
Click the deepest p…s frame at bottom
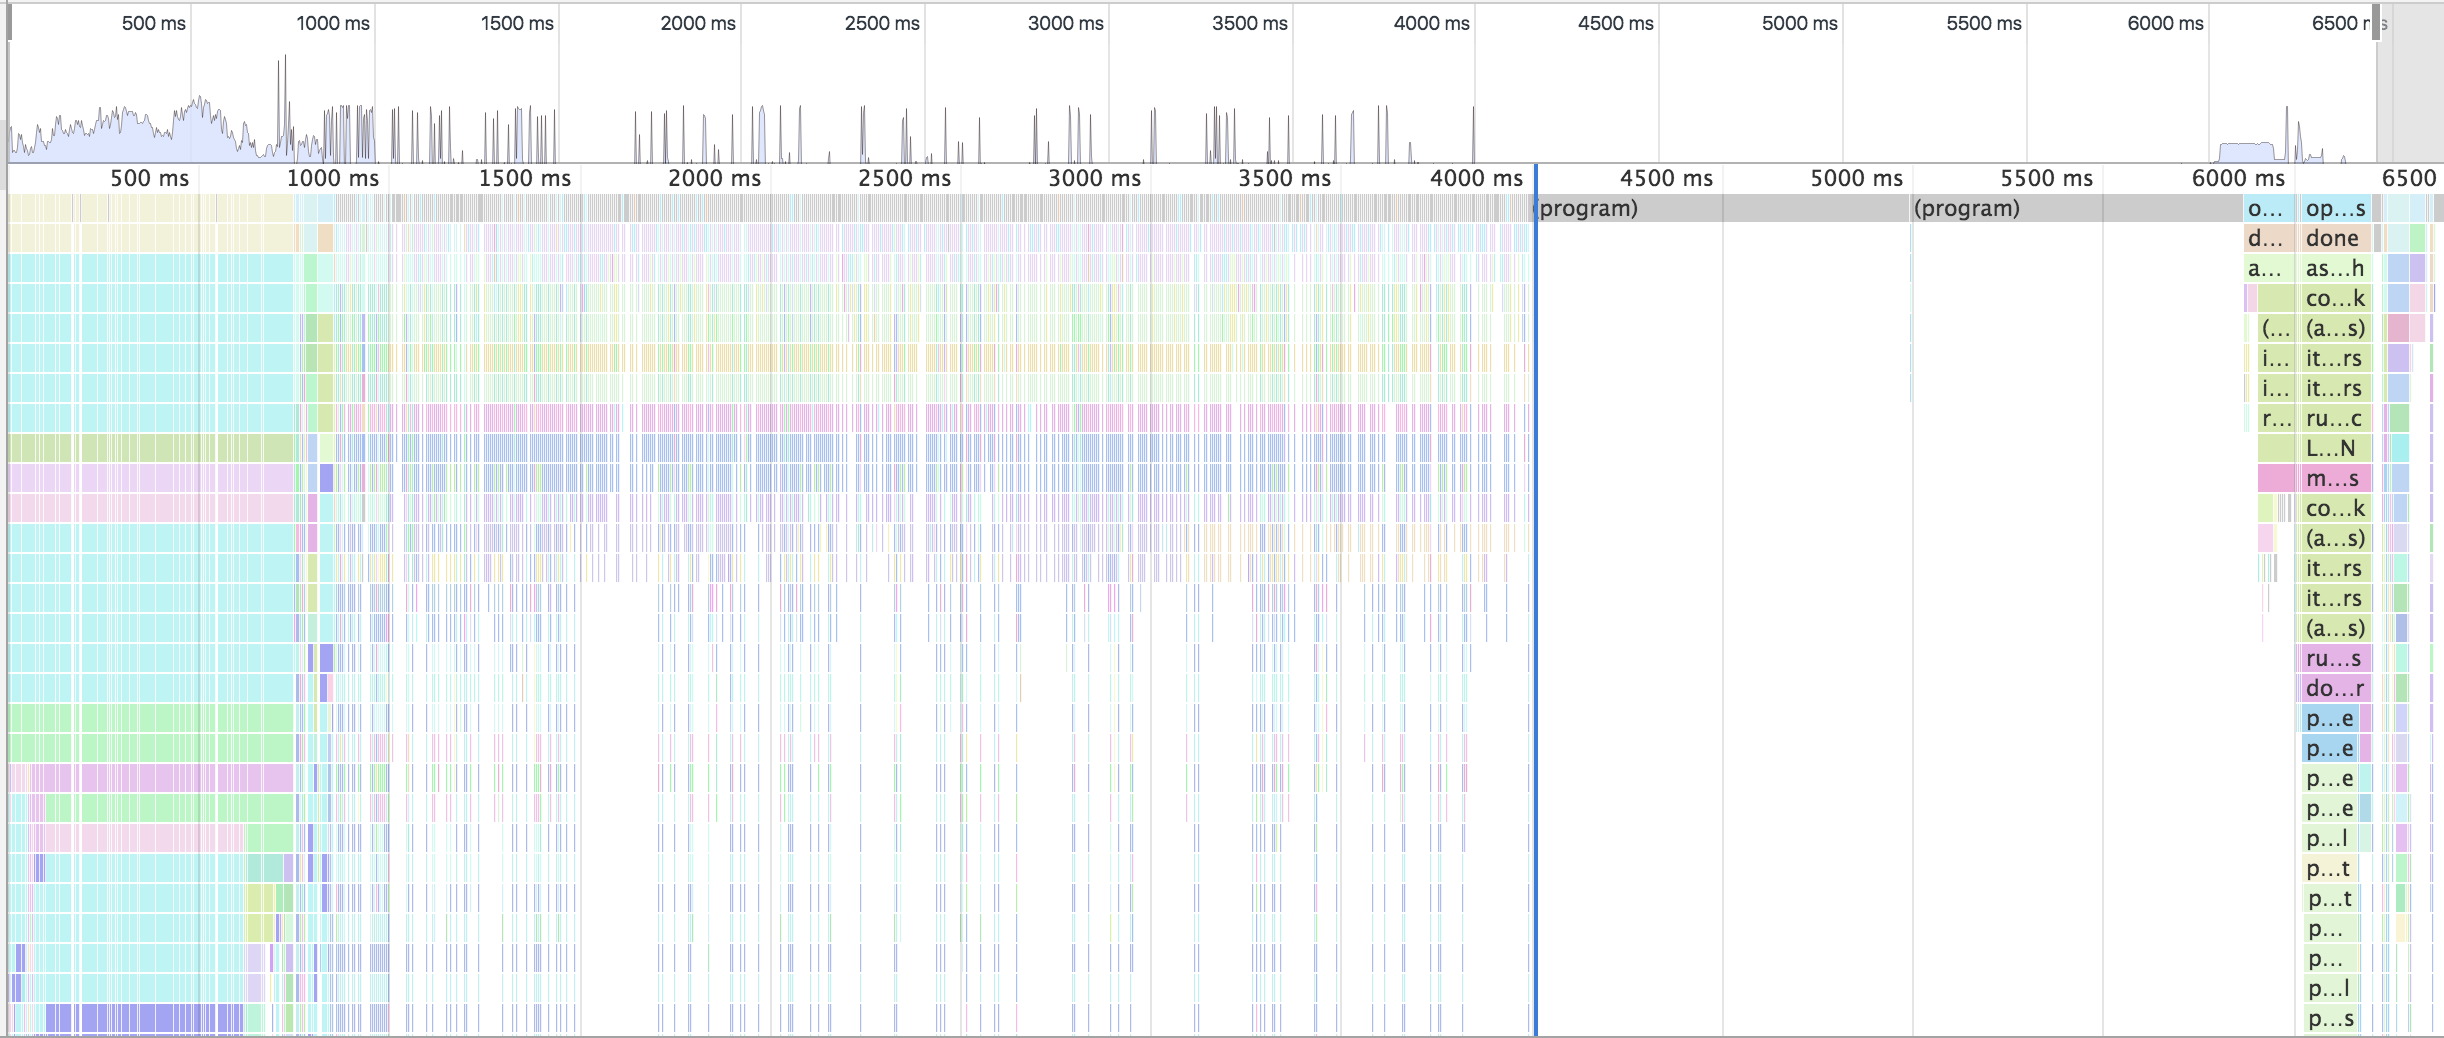coord(2330,1017)
